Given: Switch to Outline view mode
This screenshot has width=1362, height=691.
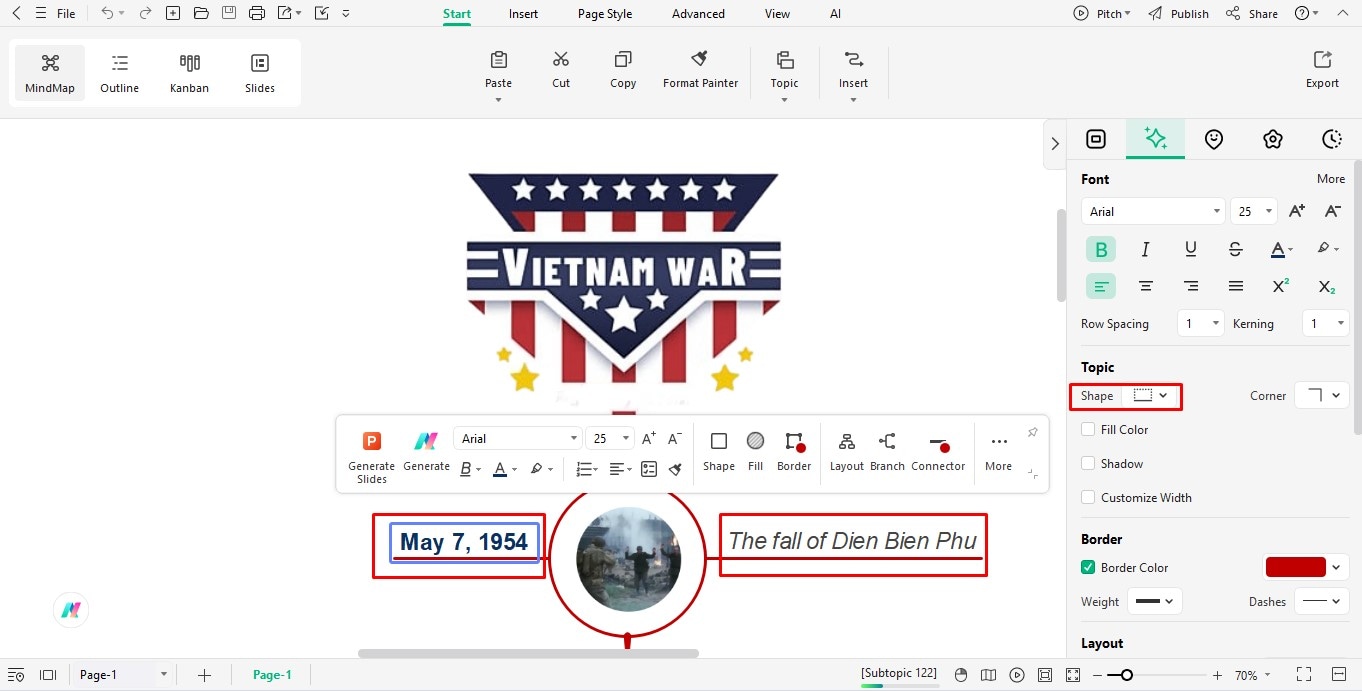Looking at the screenshot, I should point(120,73).
